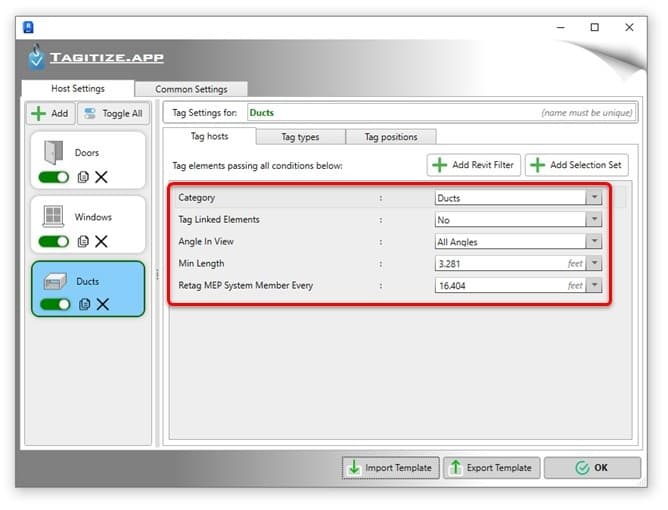Click the Export Template button

(492, 468)
